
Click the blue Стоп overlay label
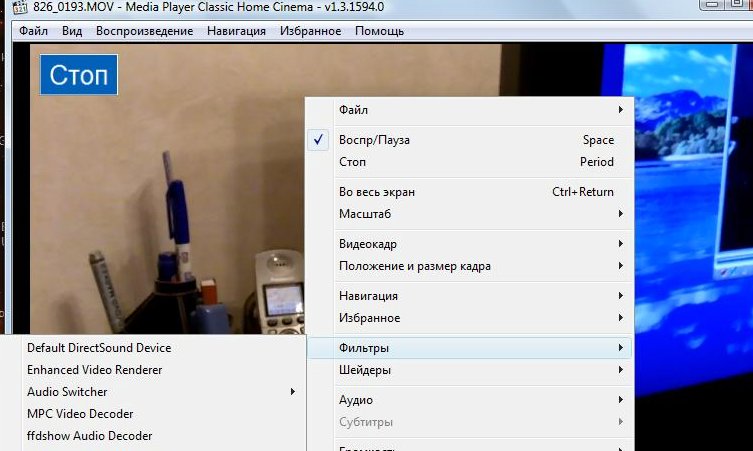coord(79,75)
